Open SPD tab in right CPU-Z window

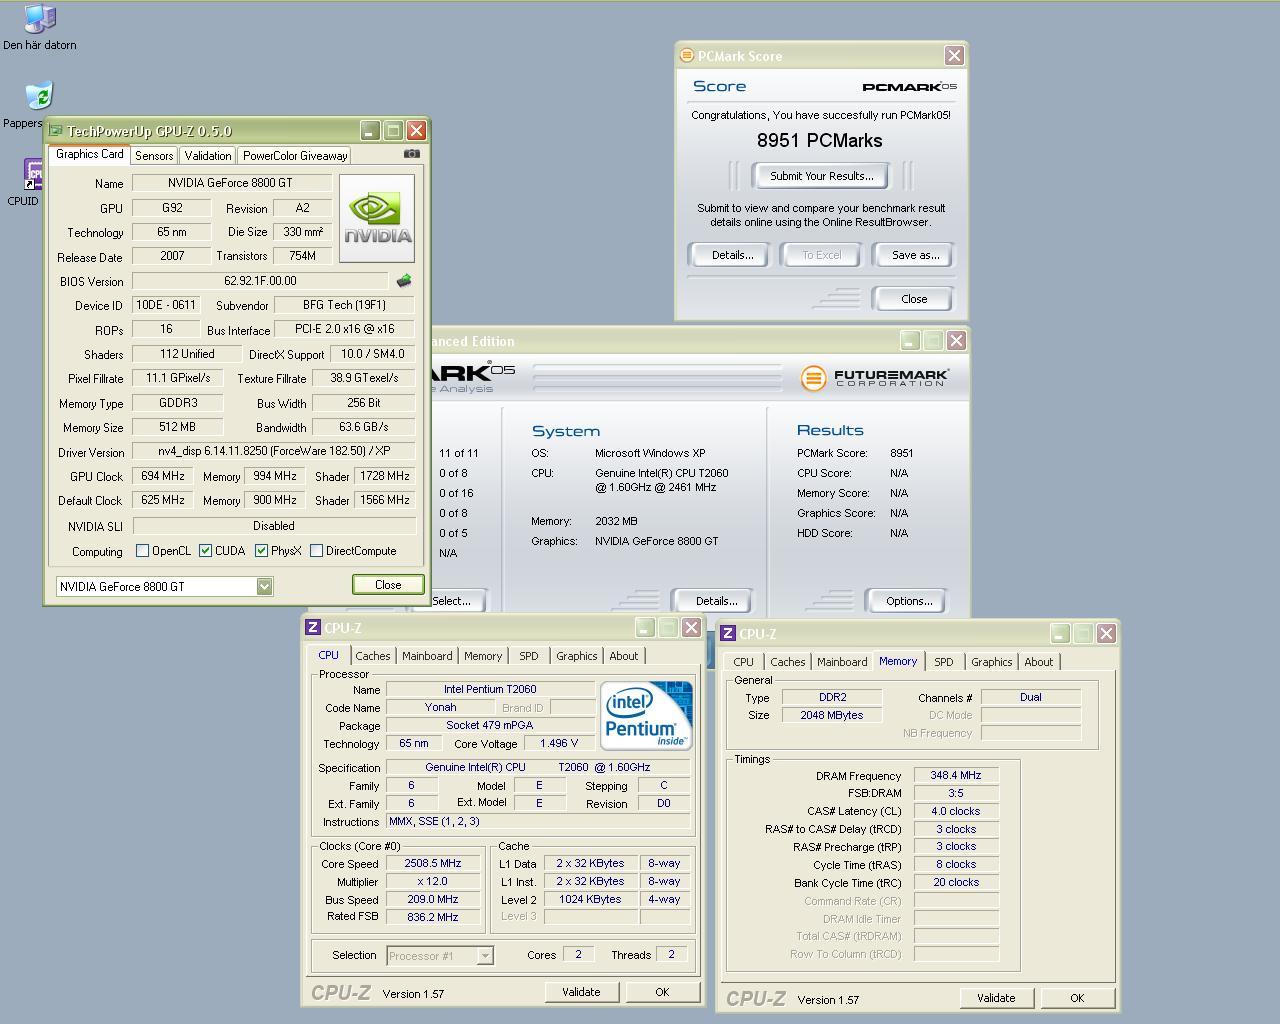click(x=943, y=662)
